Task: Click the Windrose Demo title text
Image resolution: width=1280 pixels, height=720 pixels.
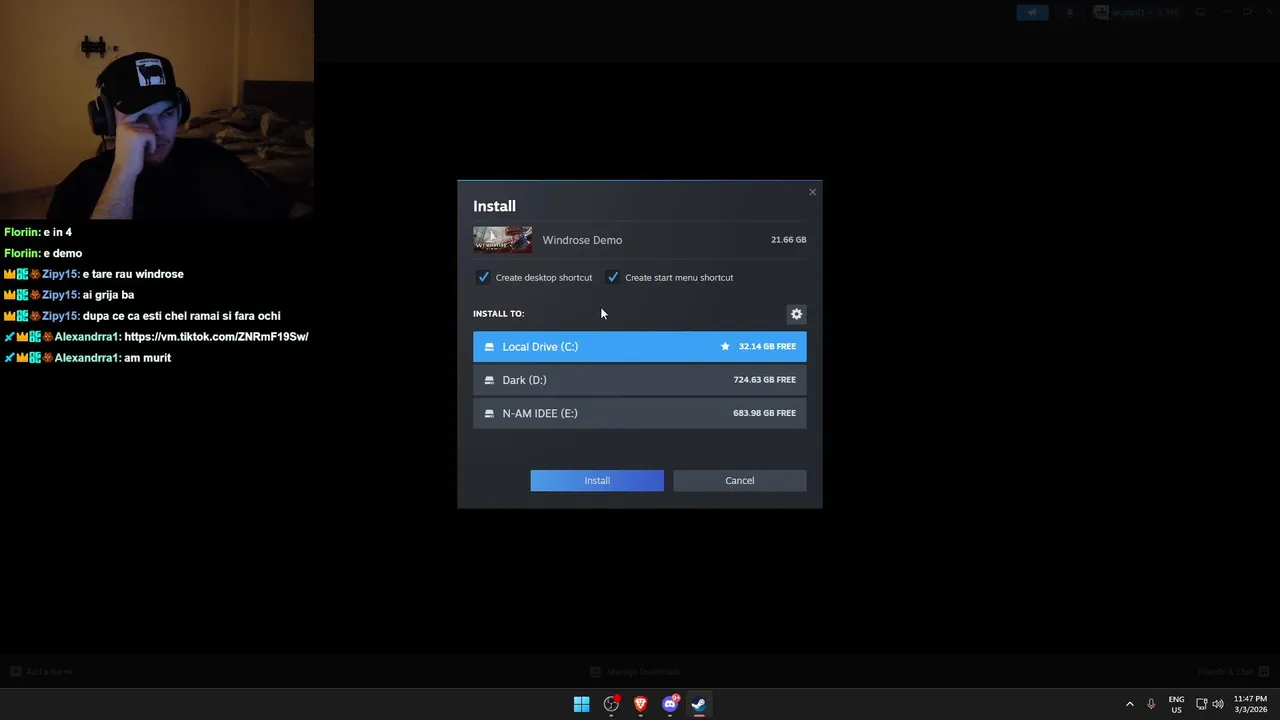Action: tap(582, 240)
